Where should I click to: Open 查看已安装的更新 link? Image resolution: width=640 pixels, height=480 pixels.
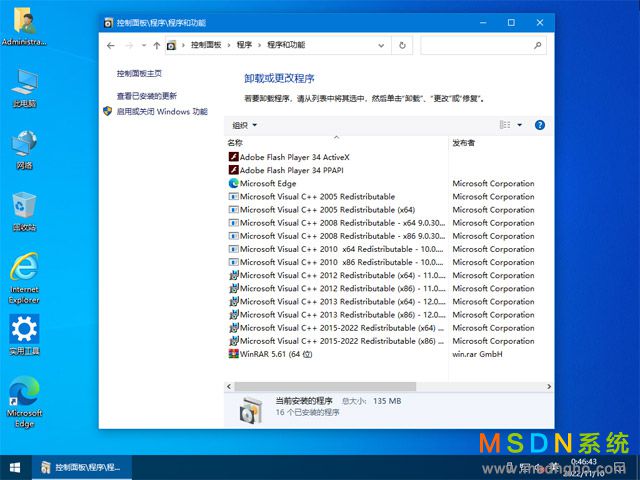click(x=147, y=96)
